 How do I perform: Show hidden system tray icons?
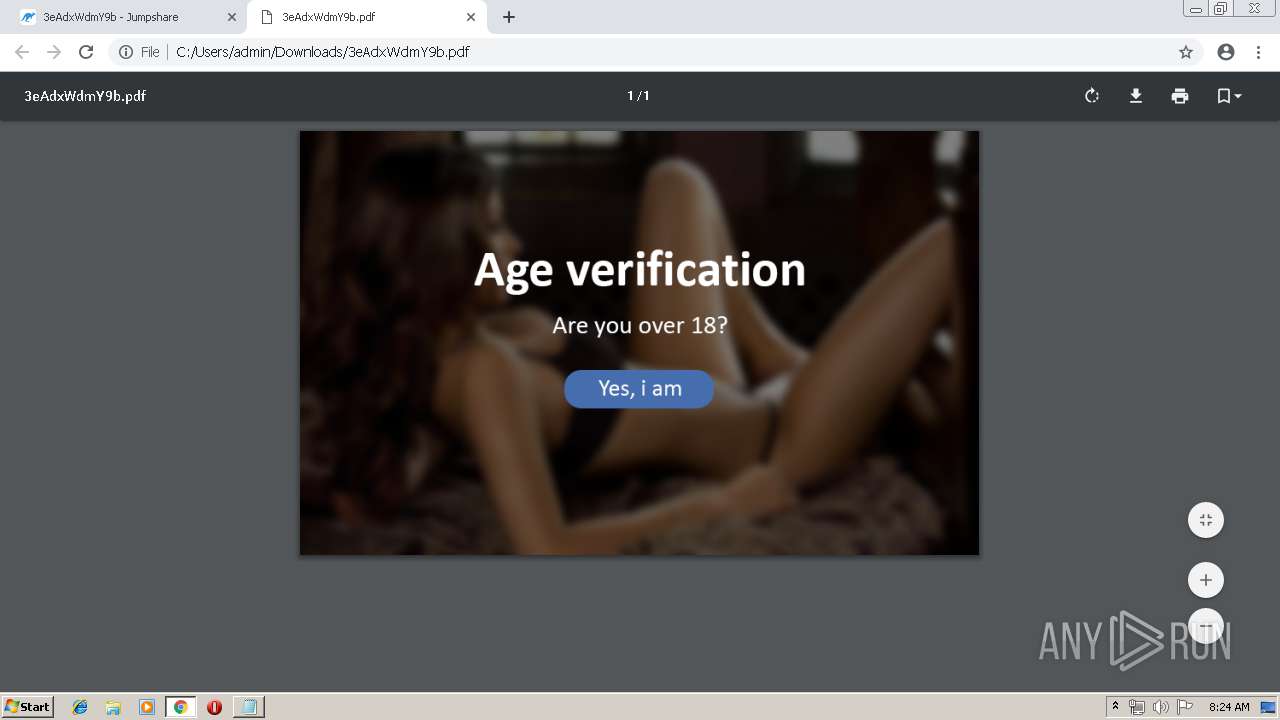[1115, 707]
